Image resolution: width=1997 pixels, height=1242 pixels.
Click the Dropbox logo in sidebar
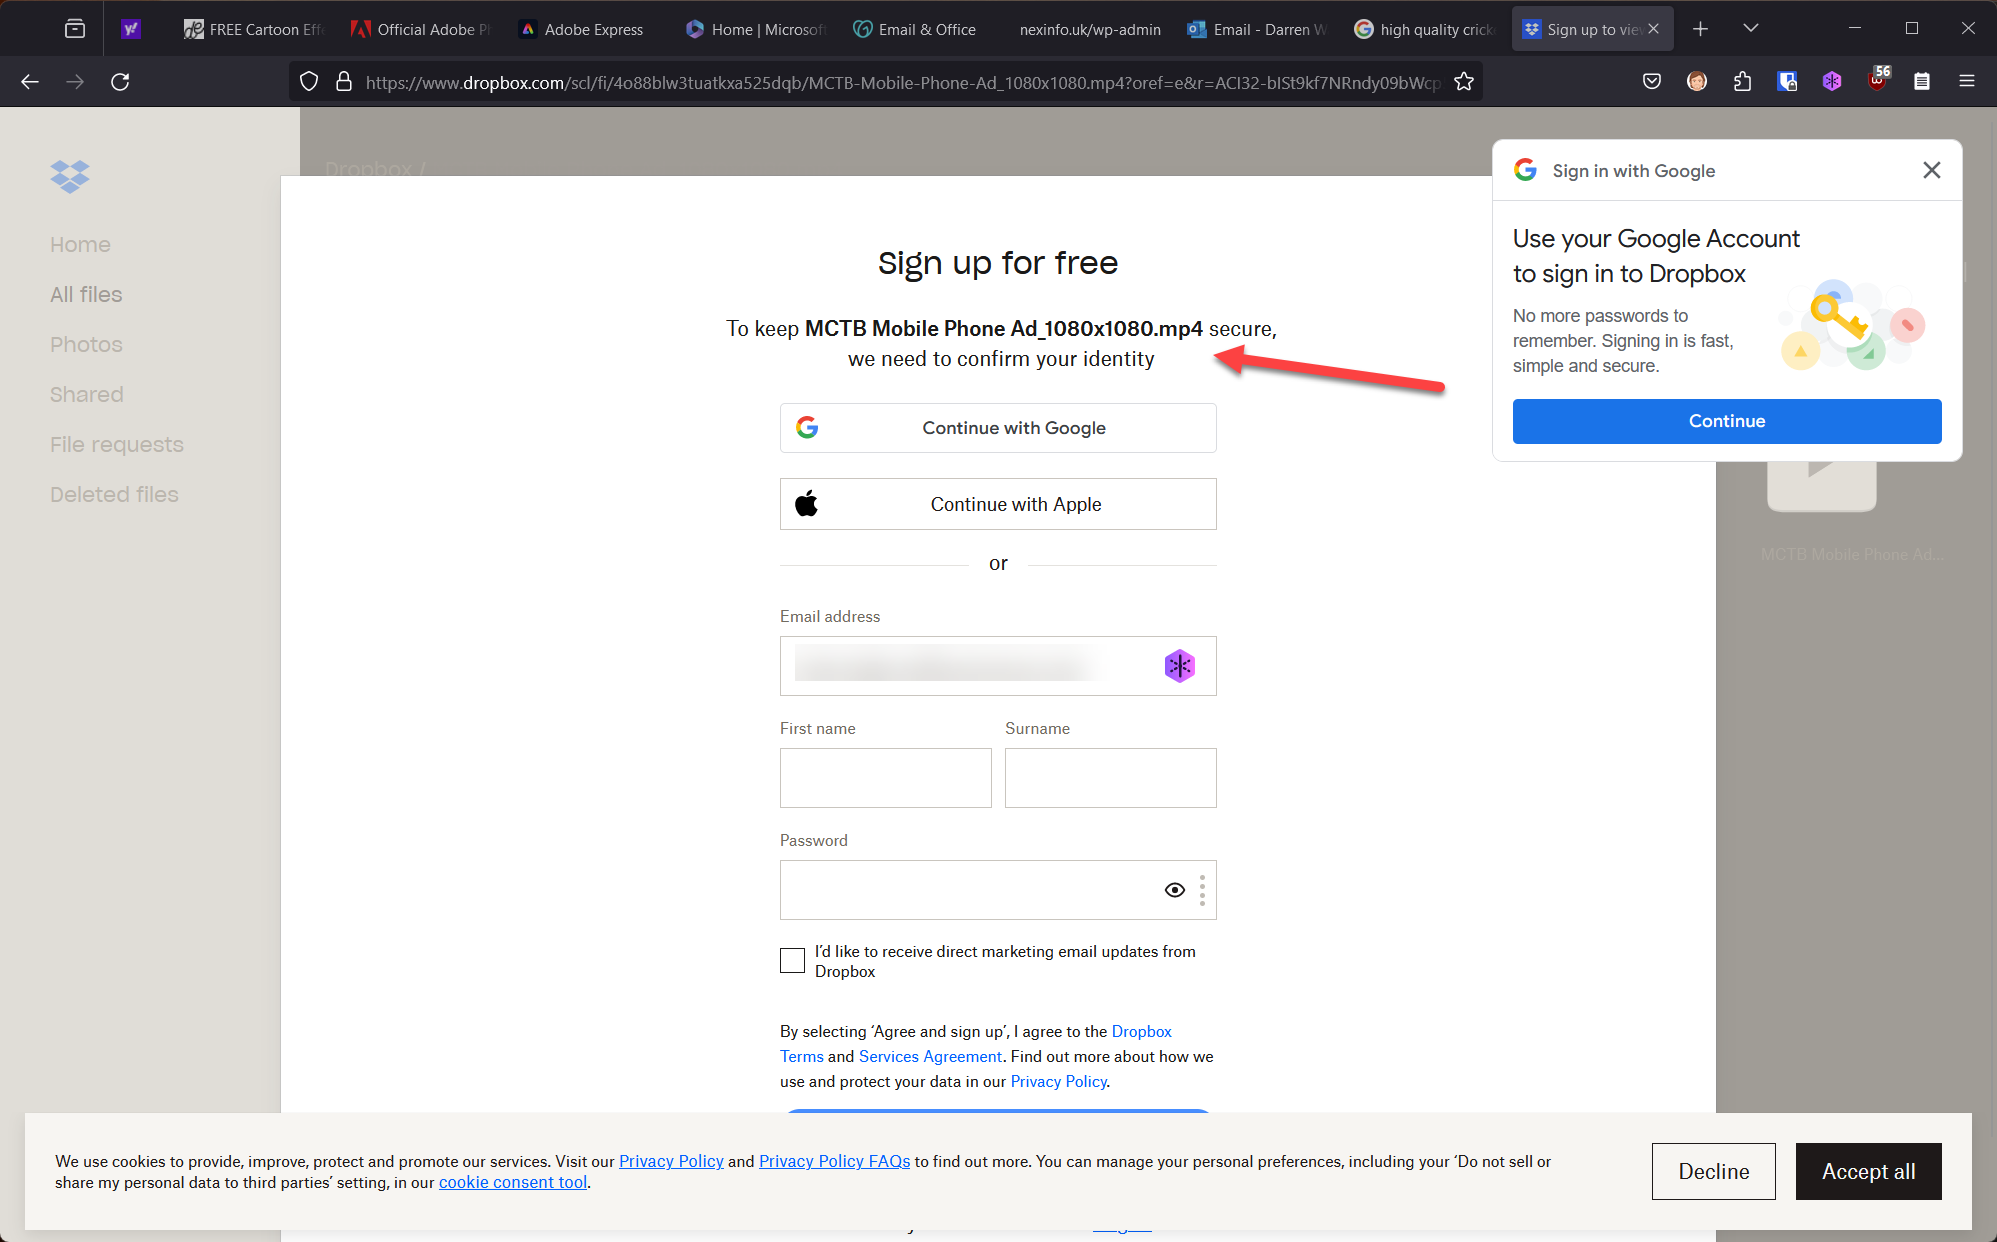click(x=70, y=176)
